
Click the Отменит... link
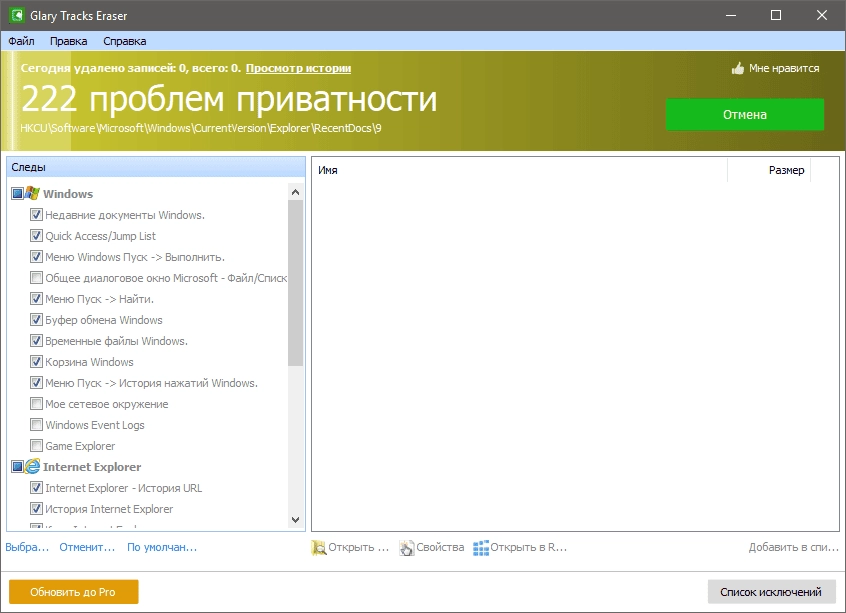point(87,547)
